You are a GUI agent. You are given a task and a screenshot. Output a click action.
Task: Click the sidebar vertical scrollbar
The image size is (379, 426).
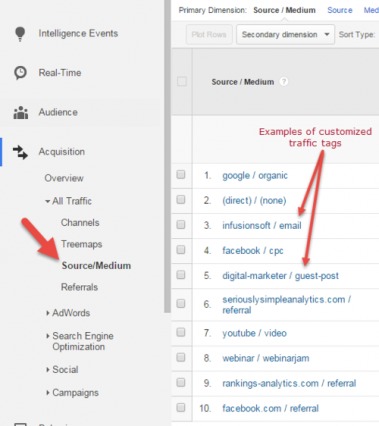[x=167, y=157]
